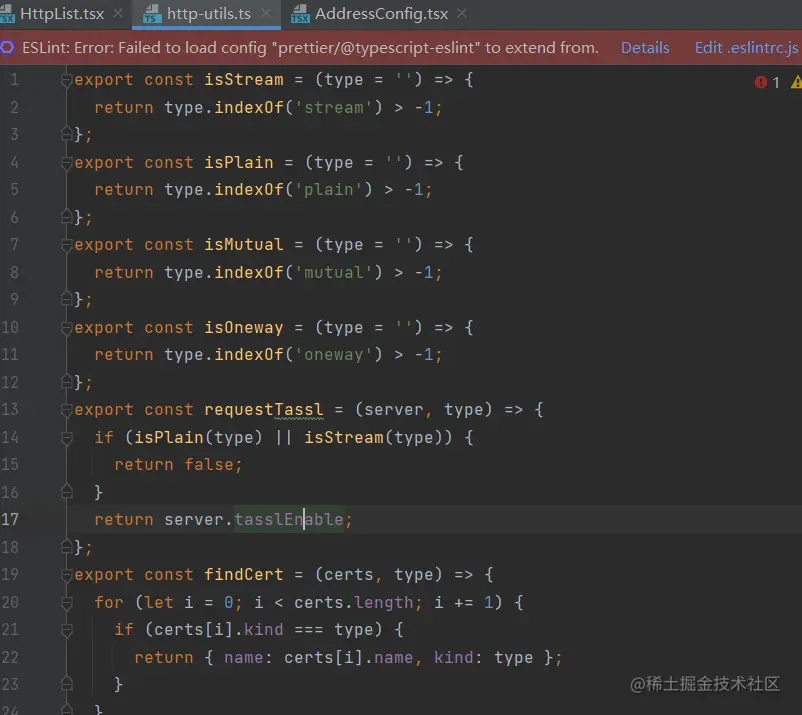Click the findCert name on line 19
Image resolution: width=802 pixels, height=715 pixels.
pos(243,574)
